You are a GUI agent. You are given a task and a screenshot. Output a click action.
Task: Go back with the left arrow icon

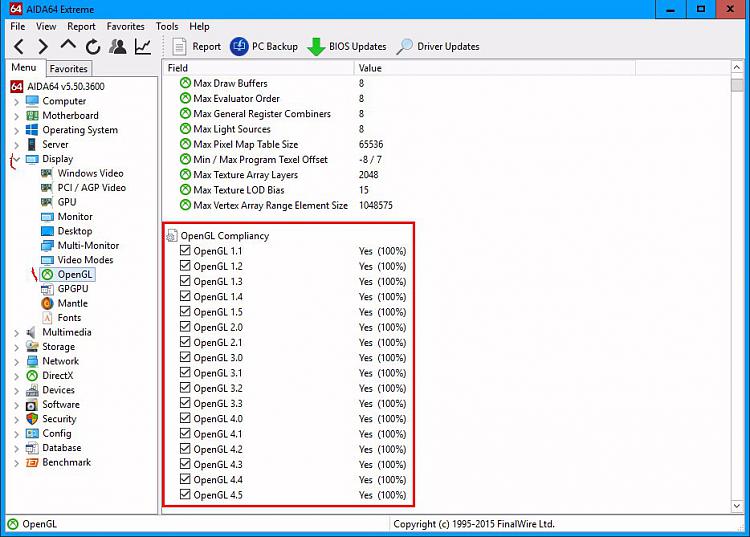[x=19, y=46]
